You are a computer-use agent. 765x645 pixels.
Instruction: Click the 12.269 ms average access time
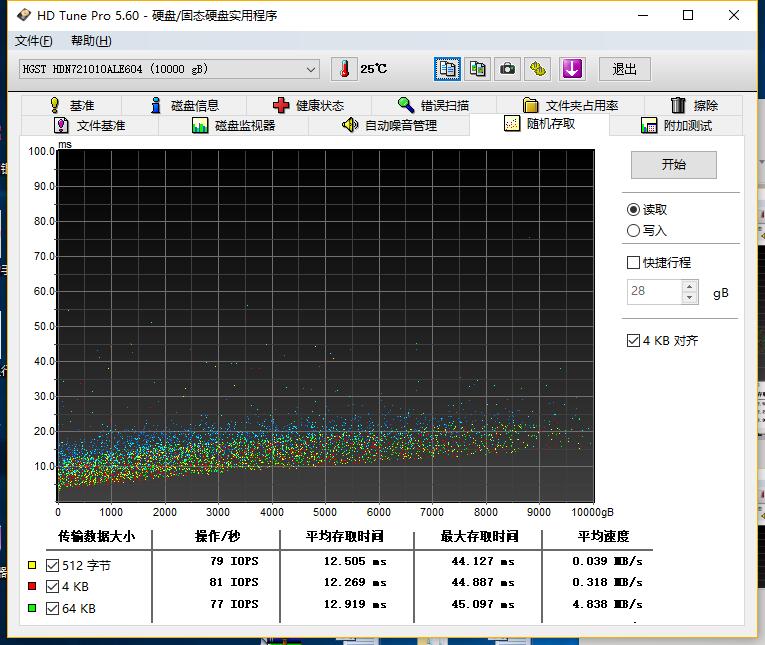click(x=355, y=582)
